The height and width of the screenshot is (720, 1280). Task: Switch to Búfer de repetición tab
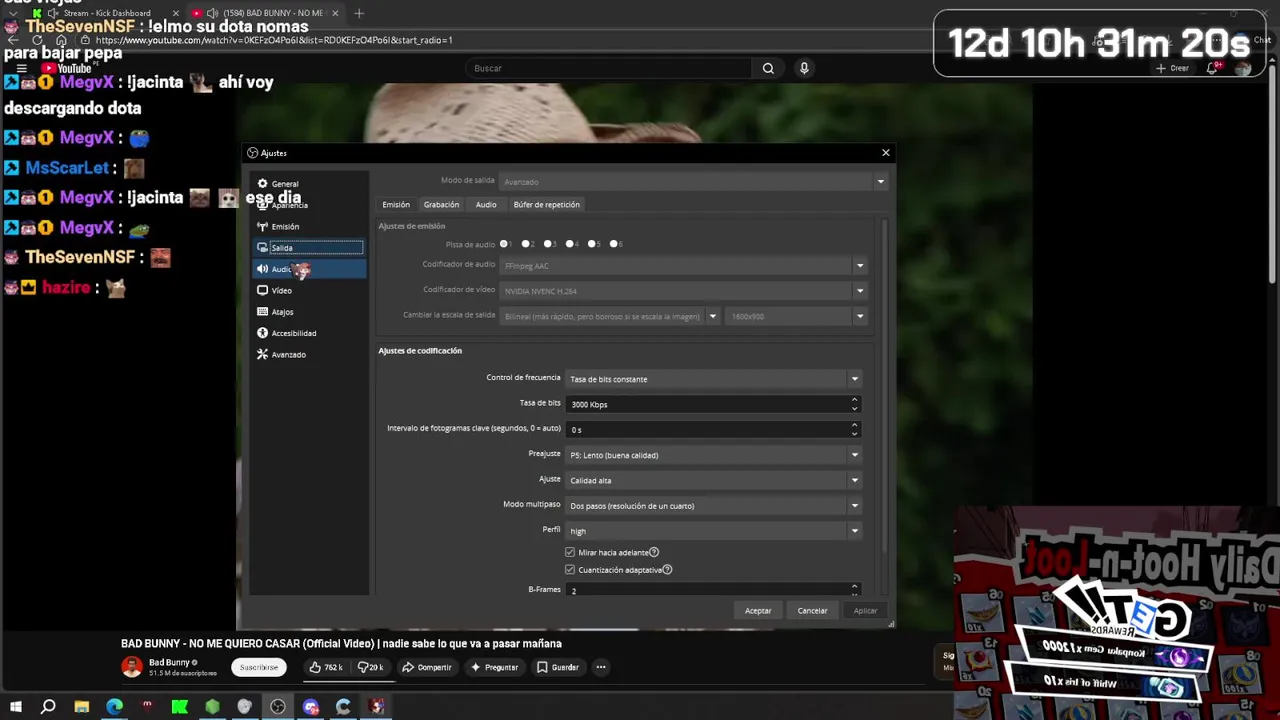[x=546, y=204]
